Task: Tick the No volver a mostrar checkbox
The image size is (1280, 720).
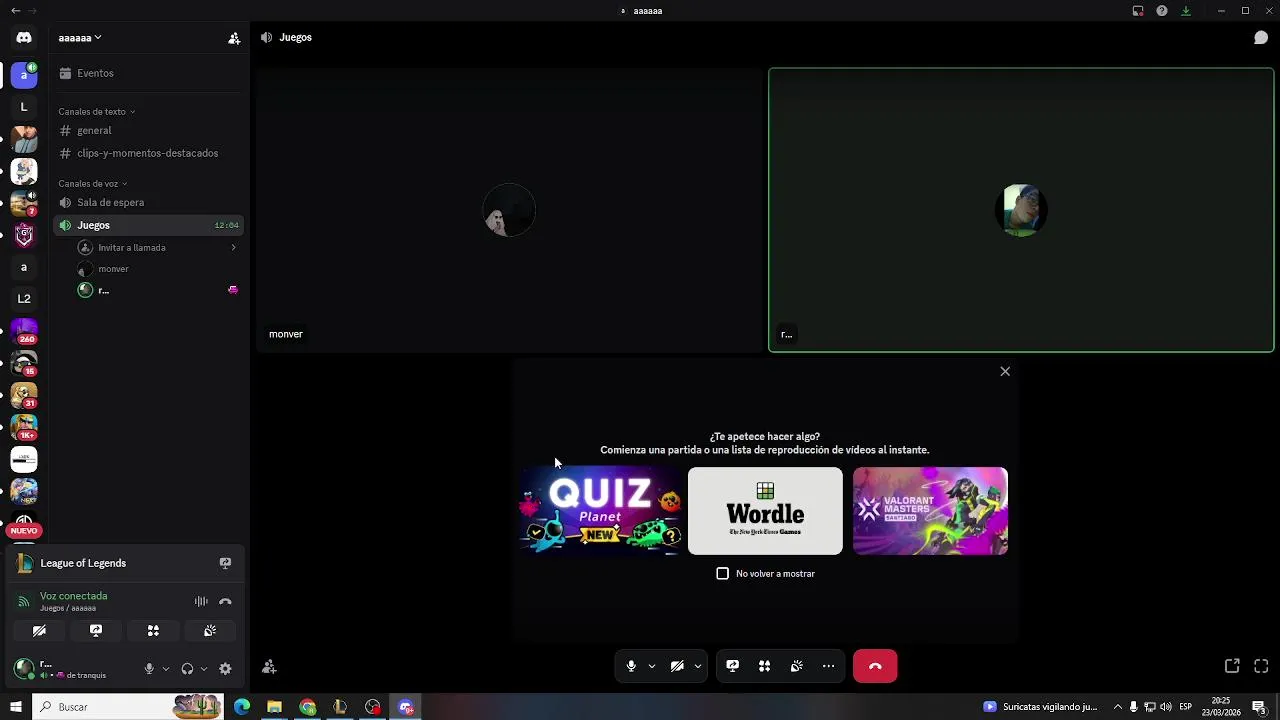Action: (723, 574)
